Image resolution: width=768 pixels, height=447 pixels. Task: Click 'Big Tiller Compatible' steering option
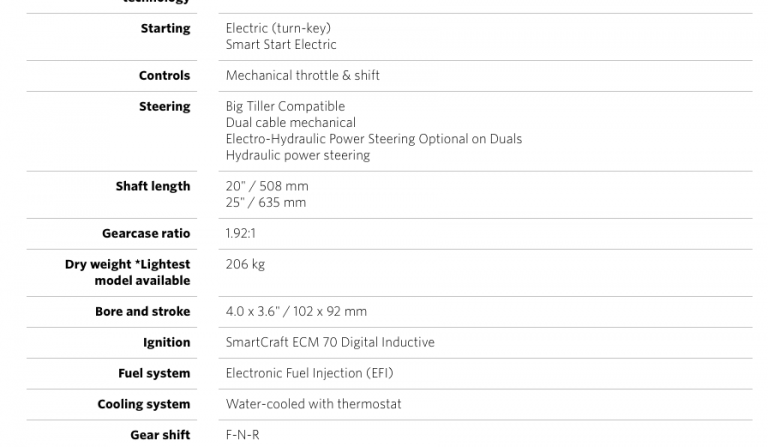pos(285,107)
